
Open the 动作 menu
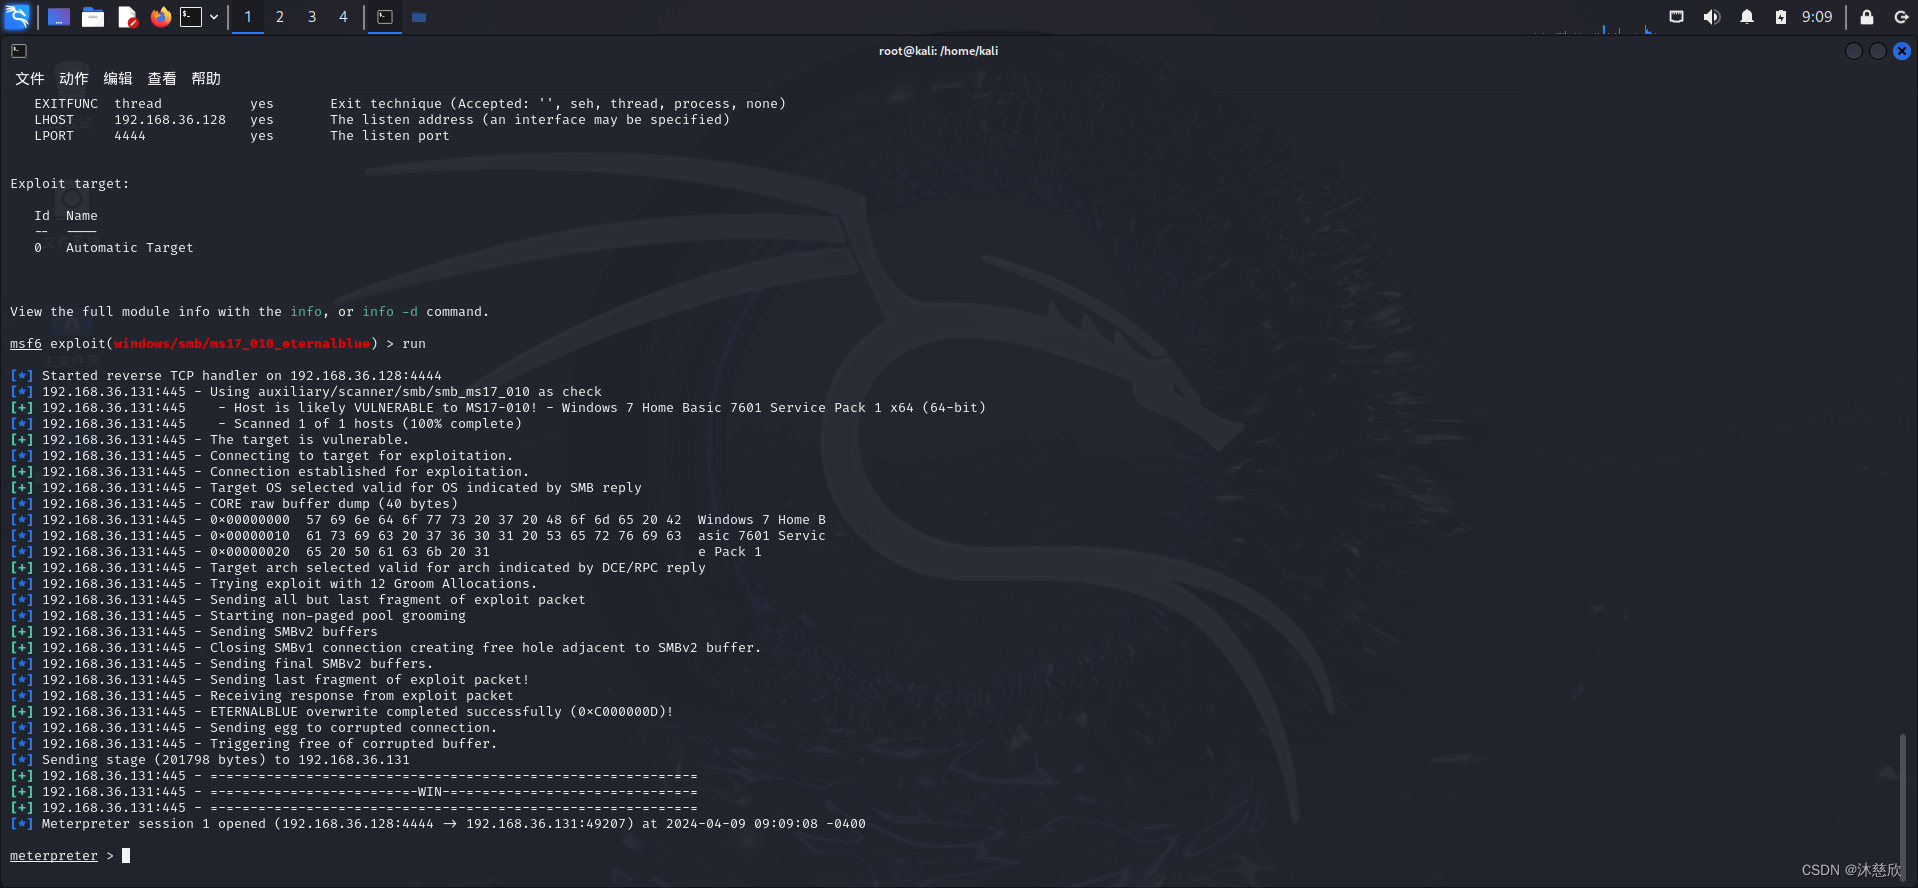73,79
